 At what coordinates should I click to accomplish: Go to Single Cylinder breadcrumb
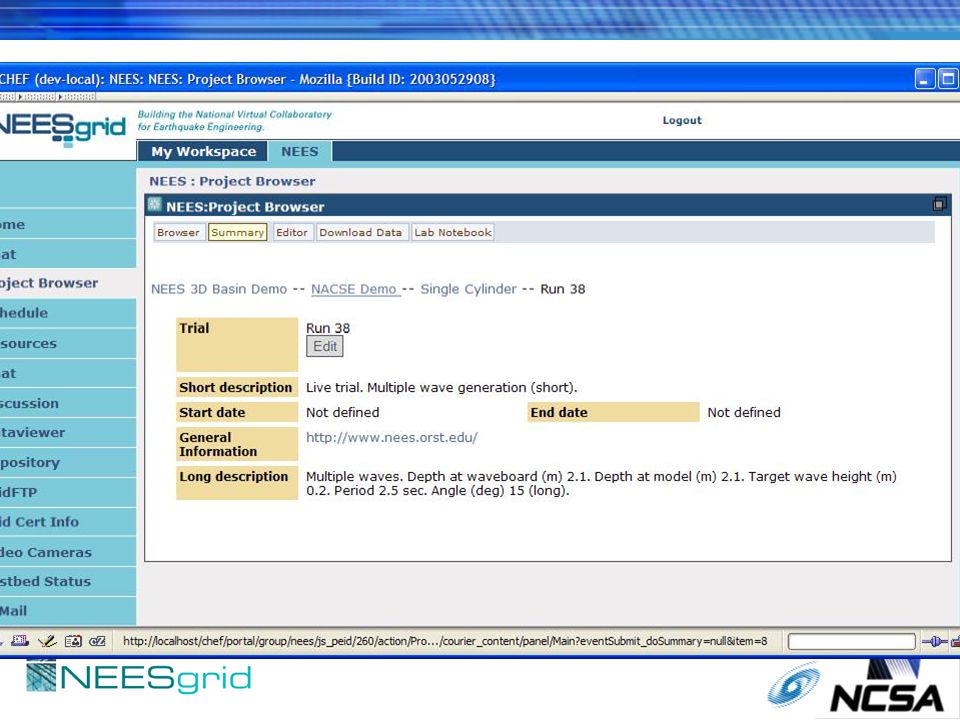coord(468,289)
